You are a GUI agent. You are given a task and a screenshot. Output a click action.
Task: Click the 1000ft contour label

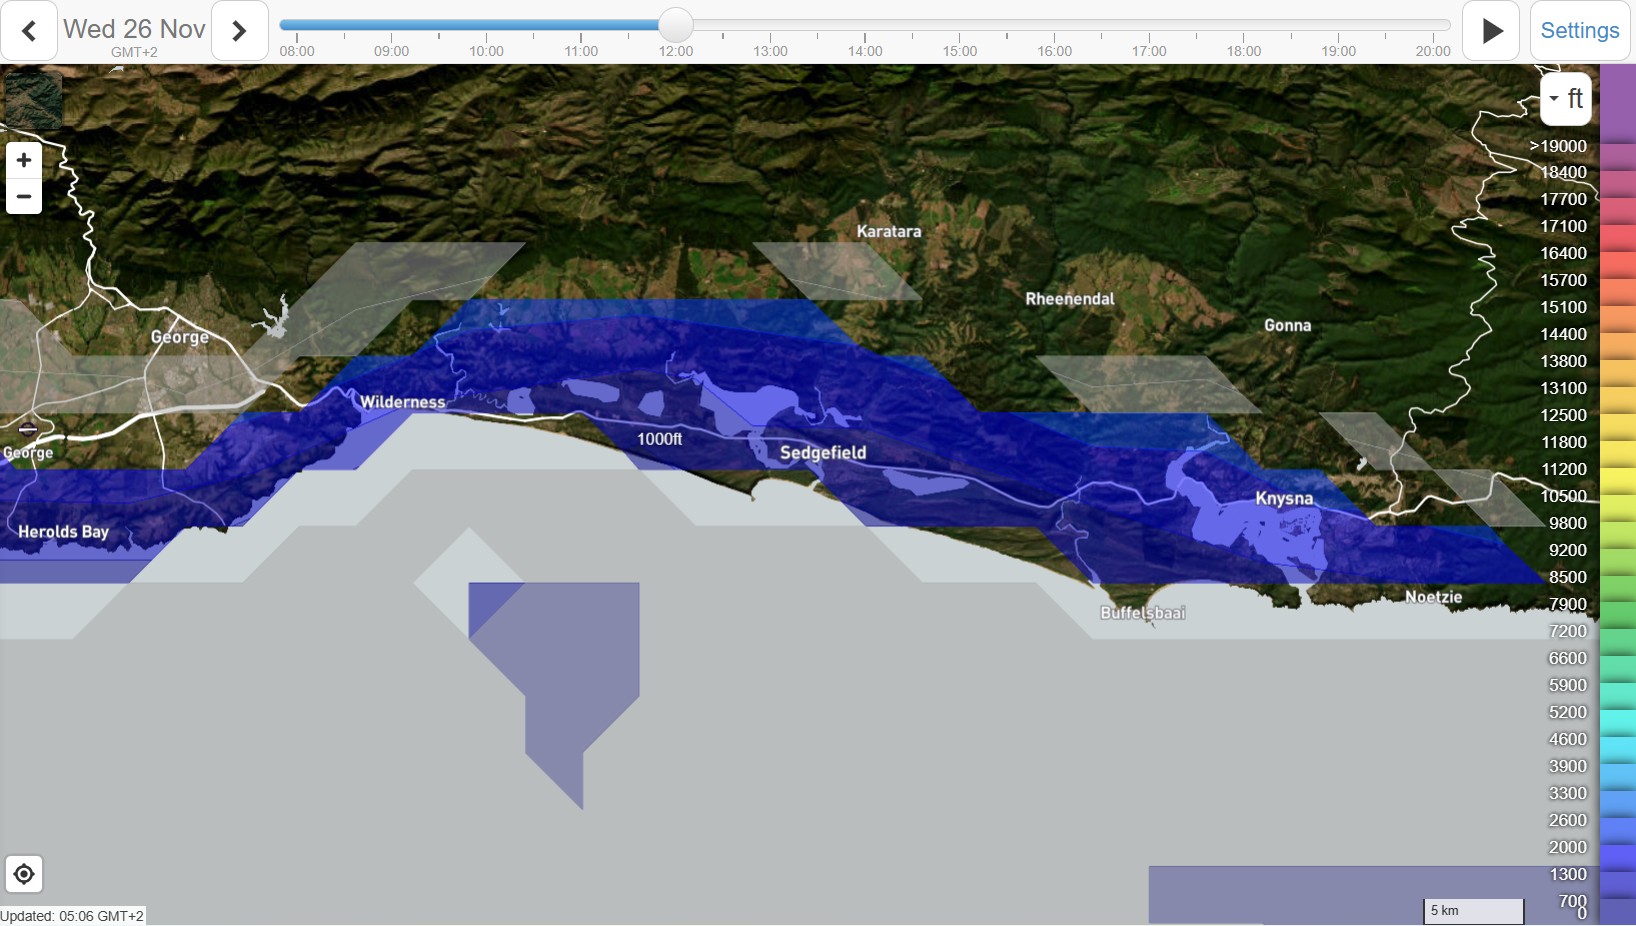[660, 439]
